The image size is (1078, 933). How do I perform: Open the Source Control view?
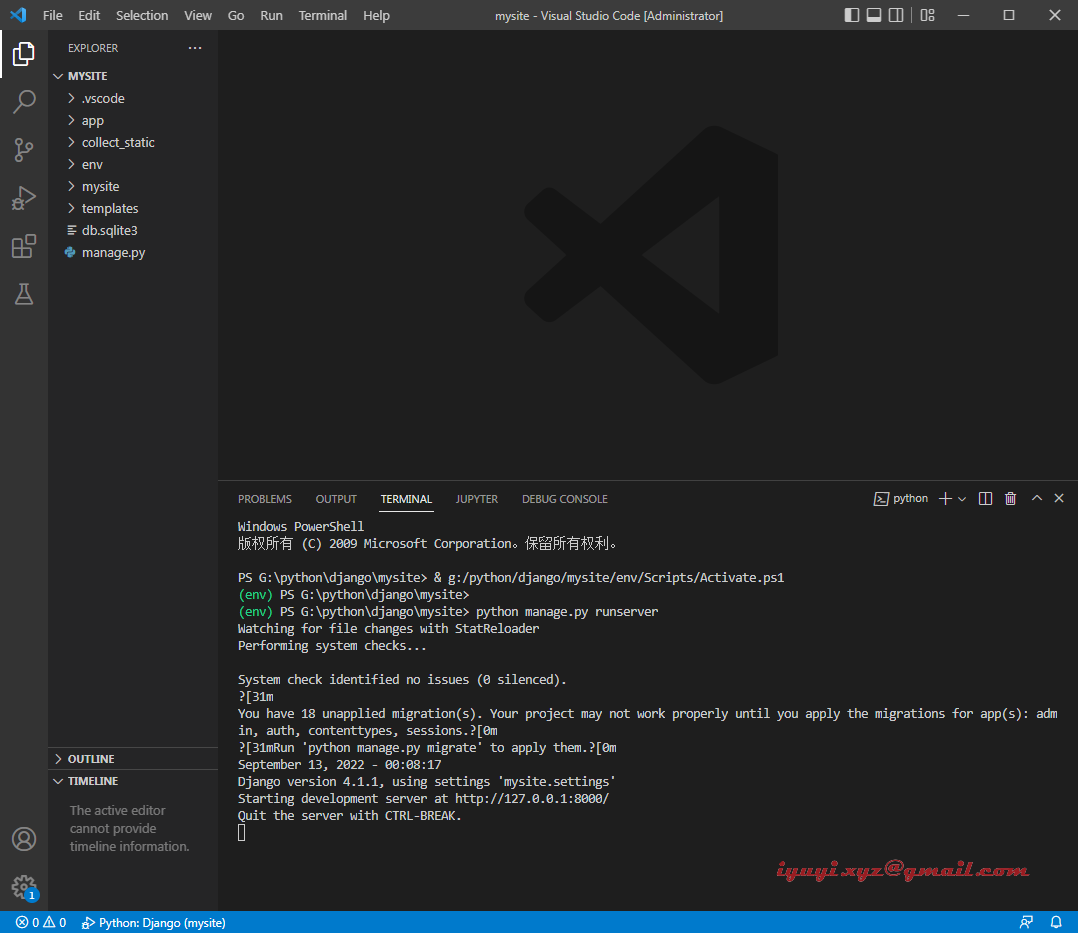[x=24, y=149]
